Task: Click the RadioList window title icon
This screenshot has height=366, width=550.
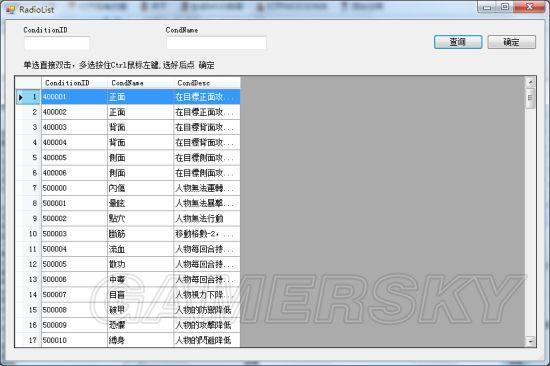Action: [x=10, y=9]
